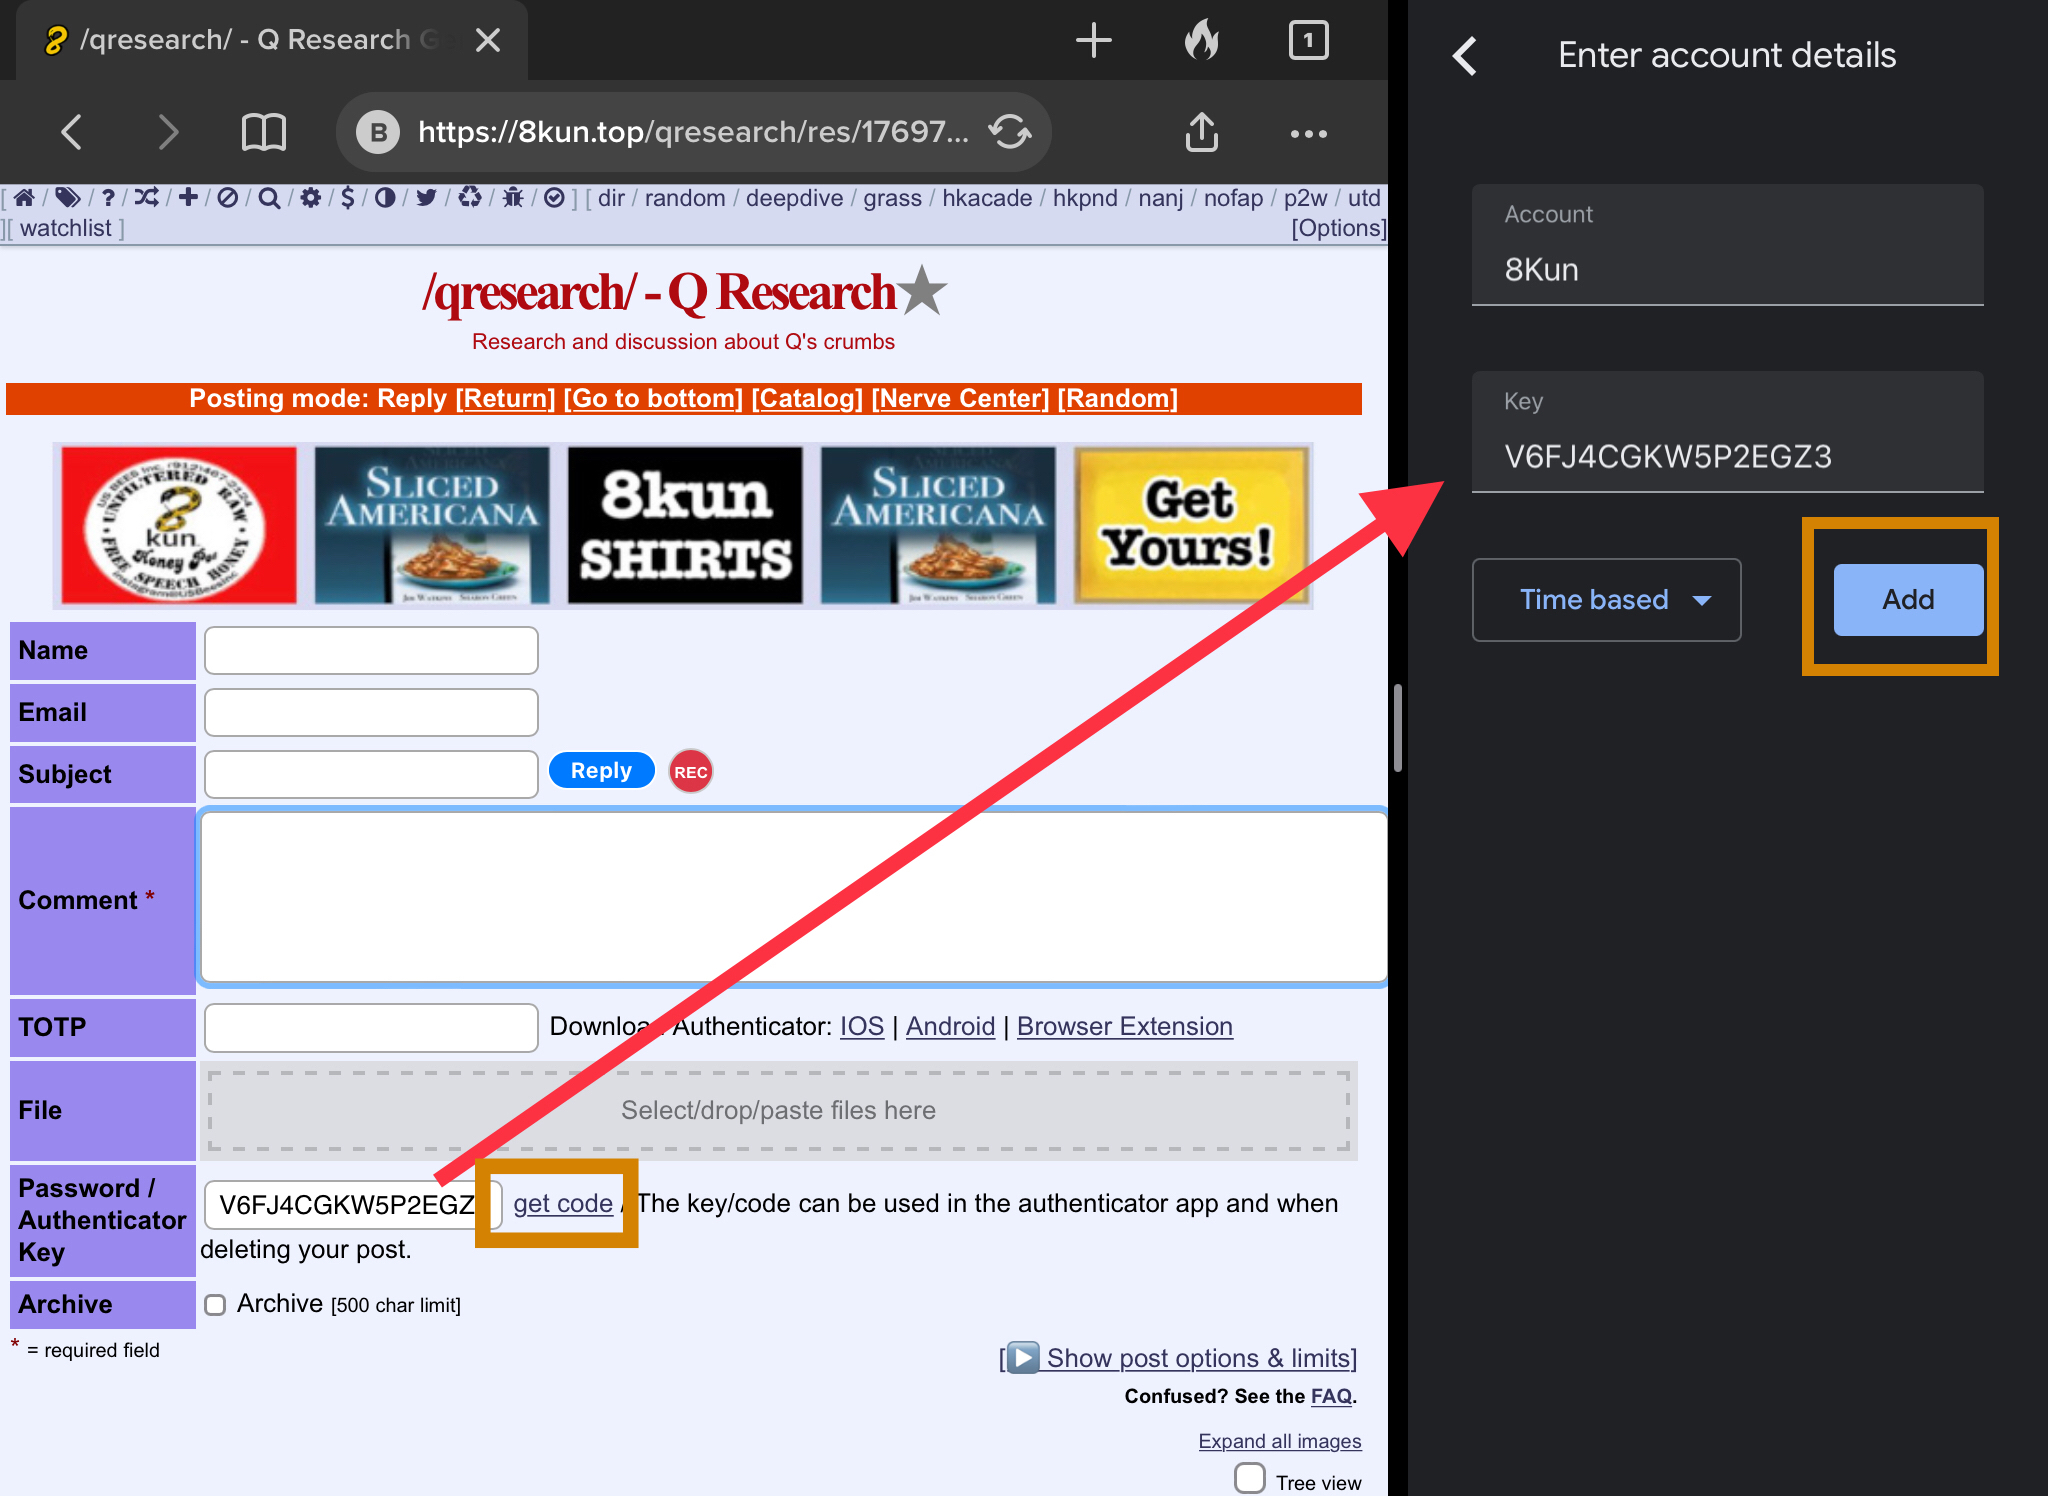The width and height of the screenshot is (2048, 1496).
Task: Toggle the Tree view checkbox
Action: coord(1250,1478)
